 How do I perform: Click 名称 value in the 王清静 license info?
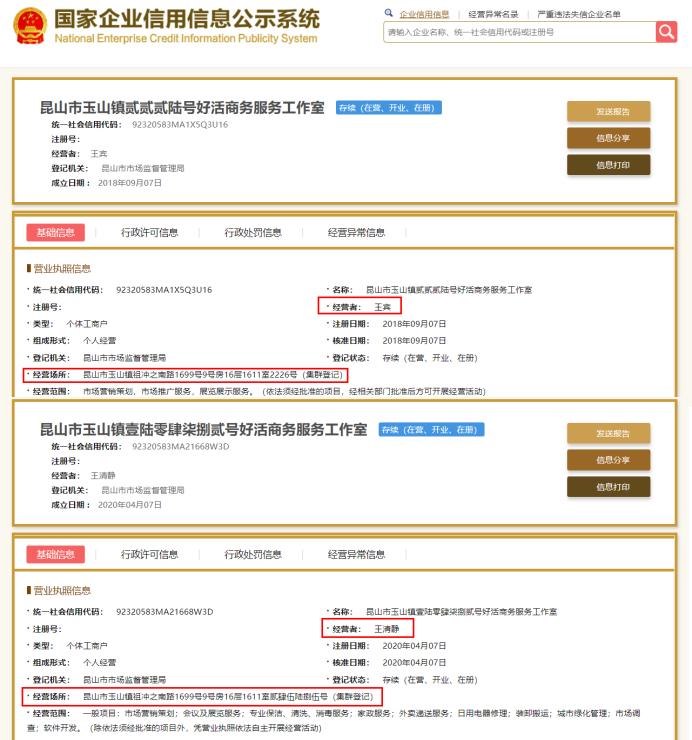point(461,612)
